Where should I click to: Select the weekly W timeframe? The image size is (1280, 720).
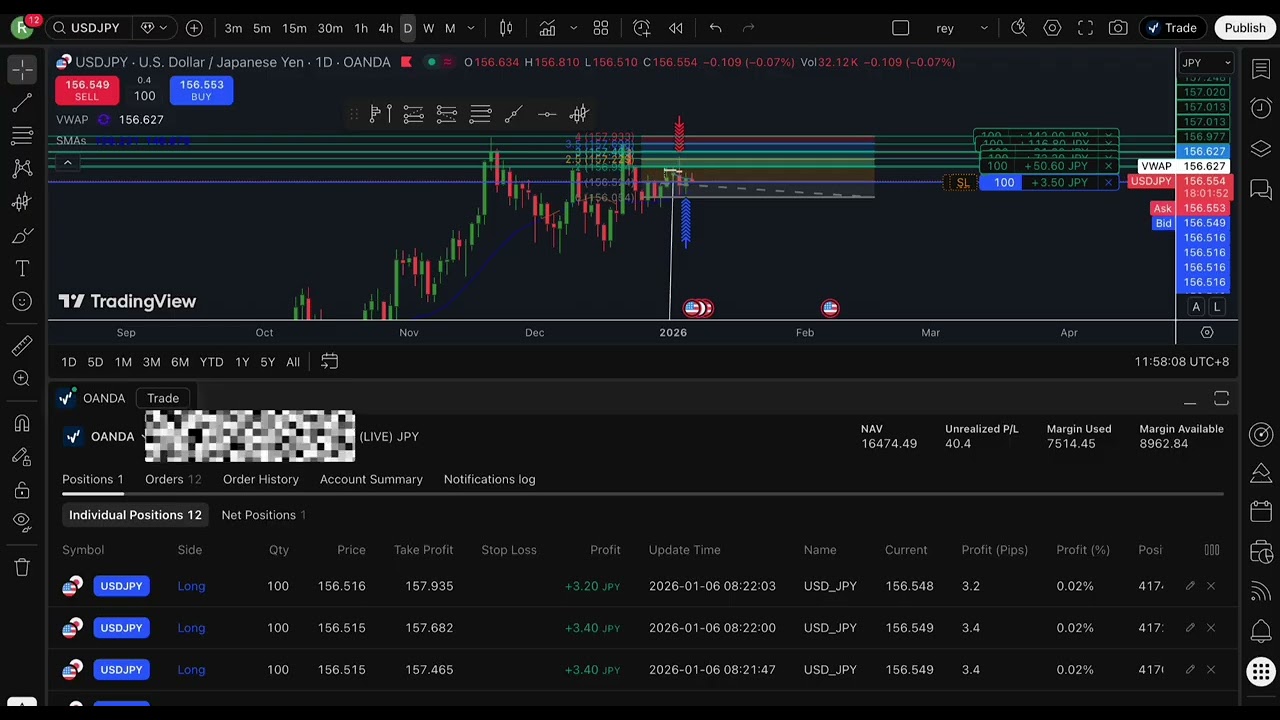428,28
